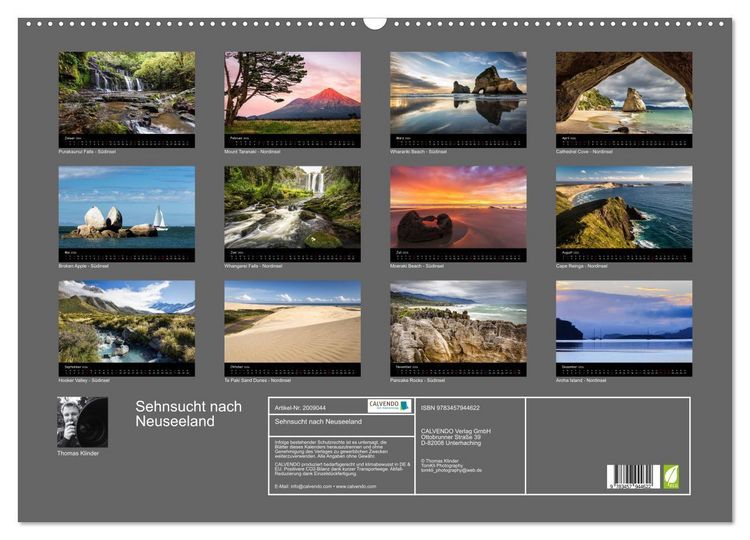The width and height of the screenshot is (750, 540).
Task: Click the barcode beside the green leaf icon
Action: tap(633, 477)
